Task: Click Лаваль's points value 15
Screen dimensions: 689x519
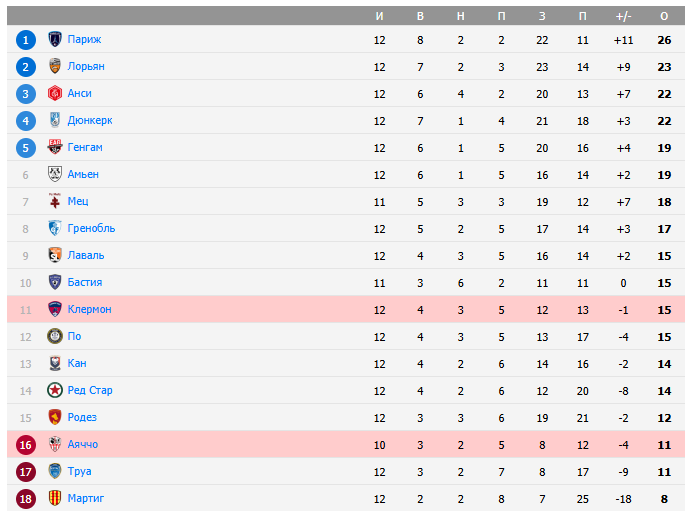Action: [664, 255]
